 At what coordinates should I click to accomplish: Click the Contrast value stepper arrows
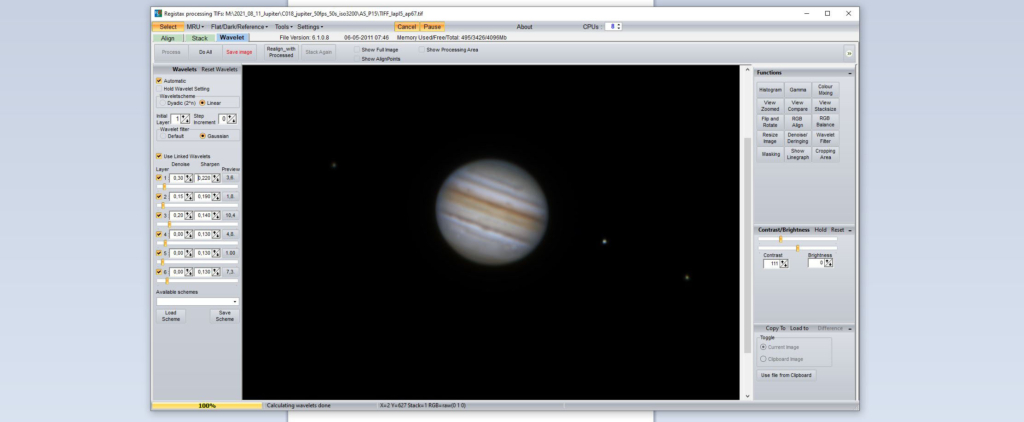784,264
